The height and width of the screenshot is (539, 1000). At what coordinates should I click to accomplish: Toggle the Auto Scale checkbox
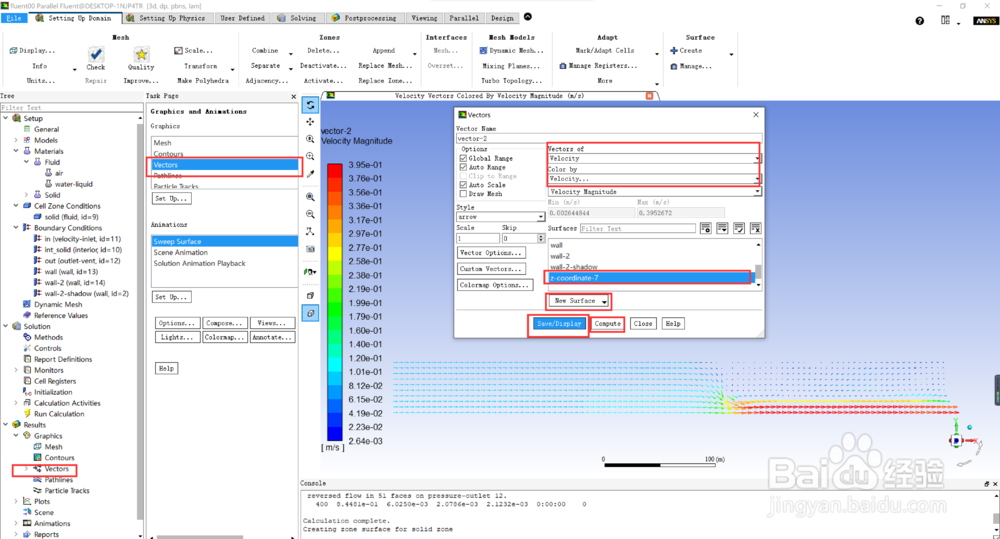pyautogui.click(x=463, y=185)
